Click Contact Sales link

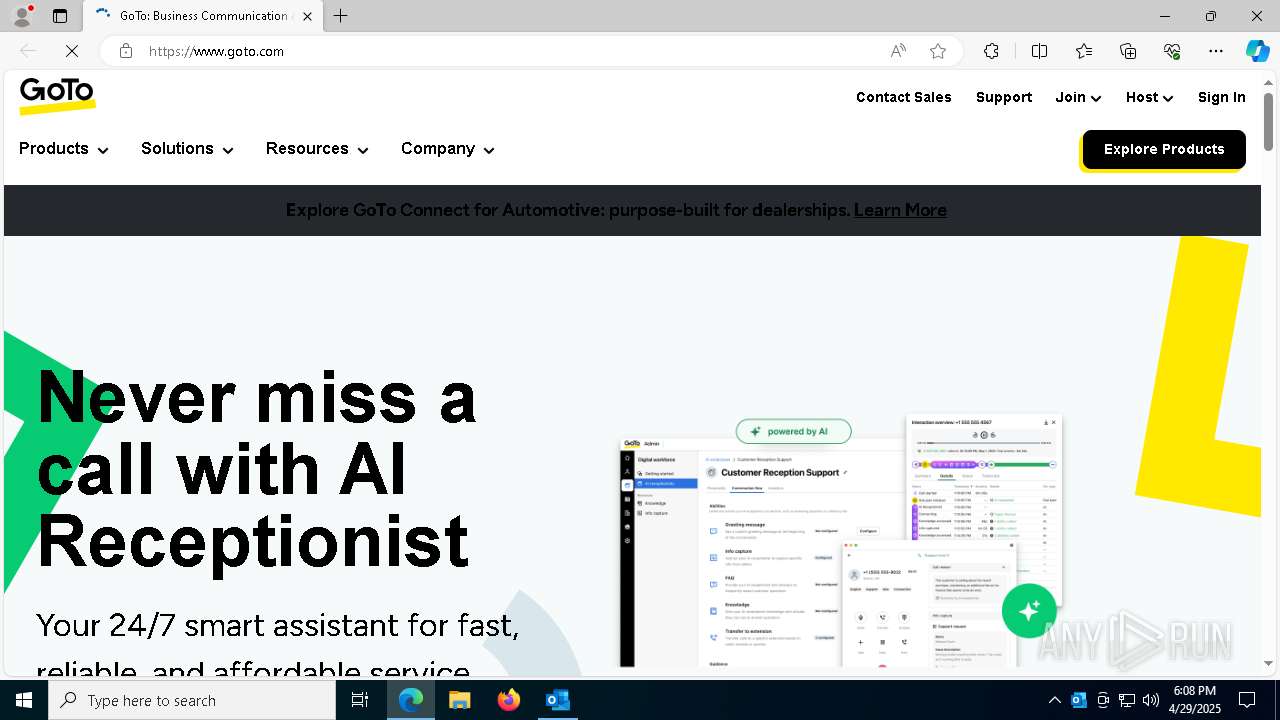pyautogui.click(x=904, y=97)
